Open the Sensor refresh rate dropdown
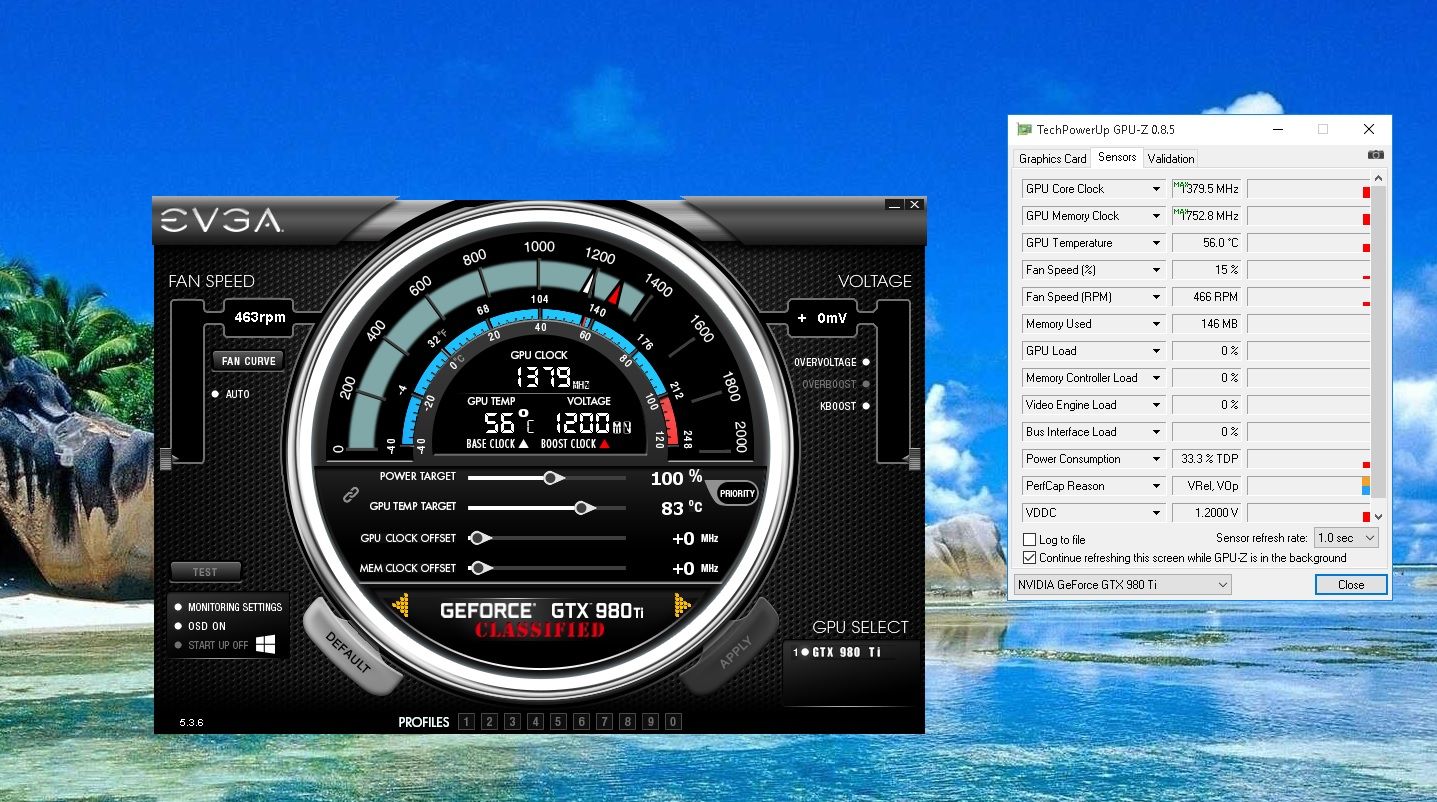This screenshot has width=1437, height=802. coord(1346,538)
